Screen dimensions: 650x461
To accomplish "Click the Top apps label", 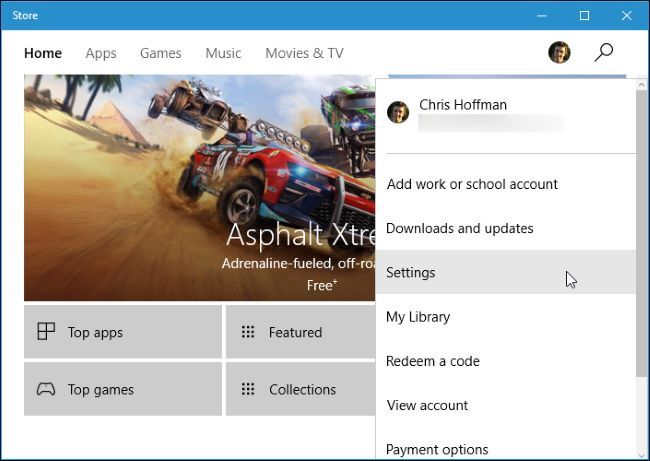I will click(x=95, y=332).
